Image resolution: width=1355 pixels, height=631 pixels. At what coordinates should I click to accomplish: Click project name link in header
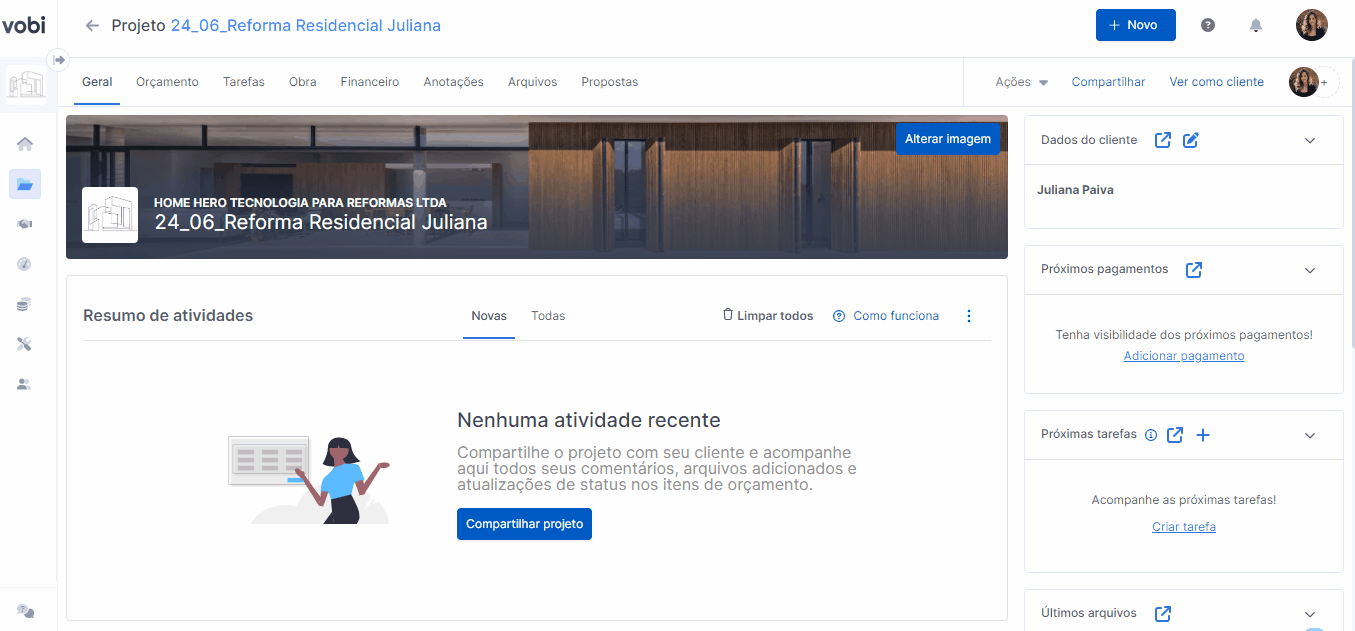[306, 26]
